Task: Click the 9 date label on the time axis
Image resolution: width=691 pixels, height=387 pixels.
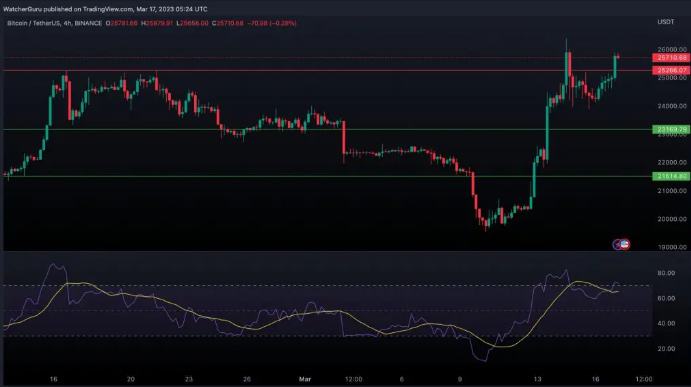Action: 460,379
